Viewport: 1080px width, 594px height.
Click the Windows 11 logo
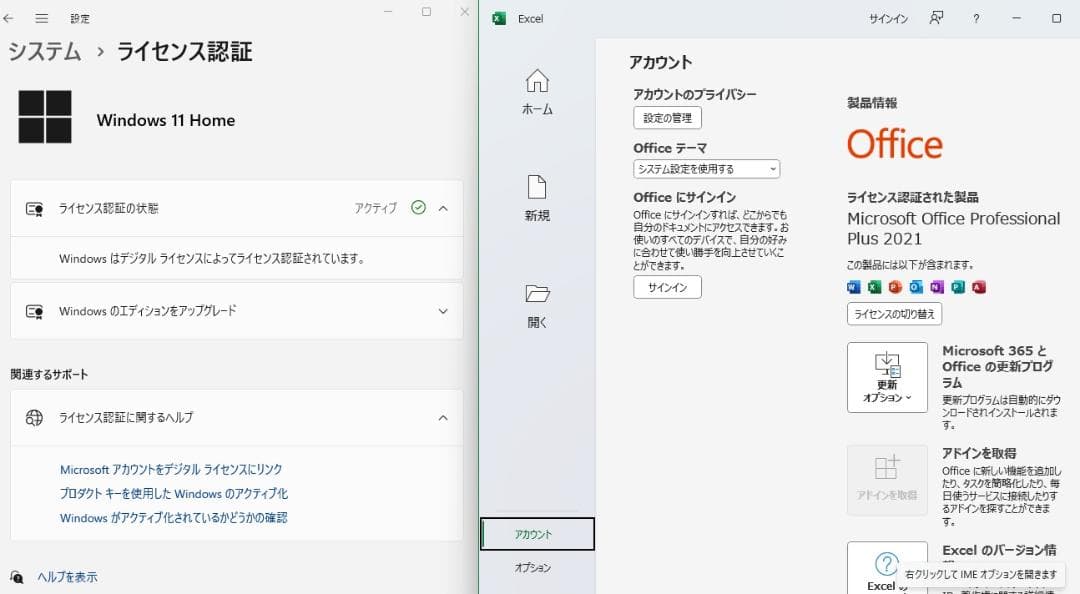(45, 117)
